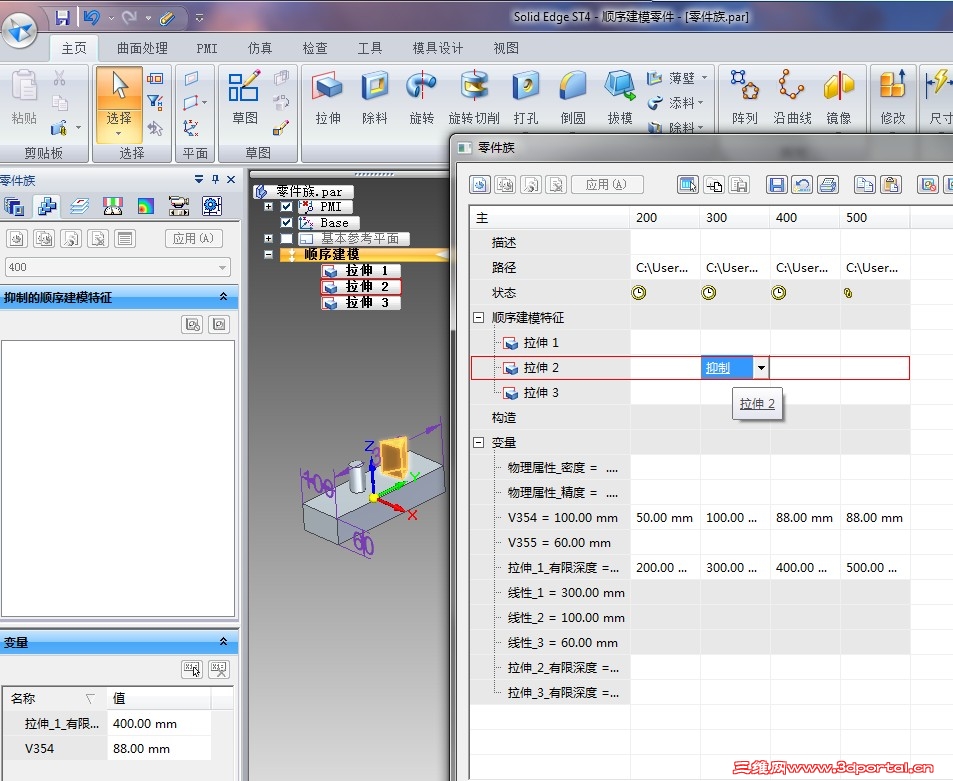Click the copy icon in the 零件族 dialog toolbar
Image resolution: width=953 pixels, height=781 pixels.
(864, 184)
